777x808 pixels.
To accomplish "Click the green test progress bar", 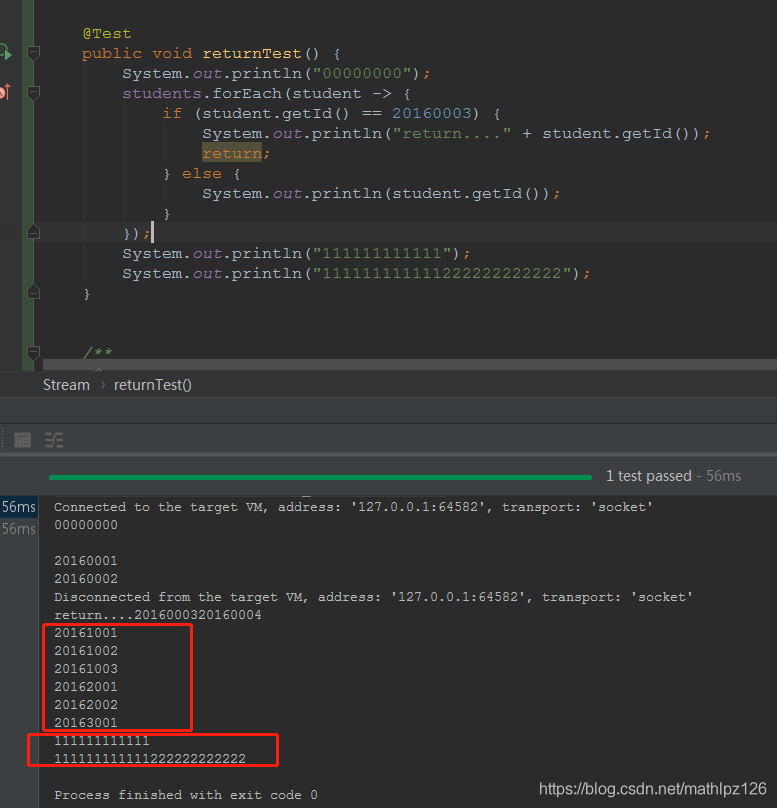I will pos(320,477).
